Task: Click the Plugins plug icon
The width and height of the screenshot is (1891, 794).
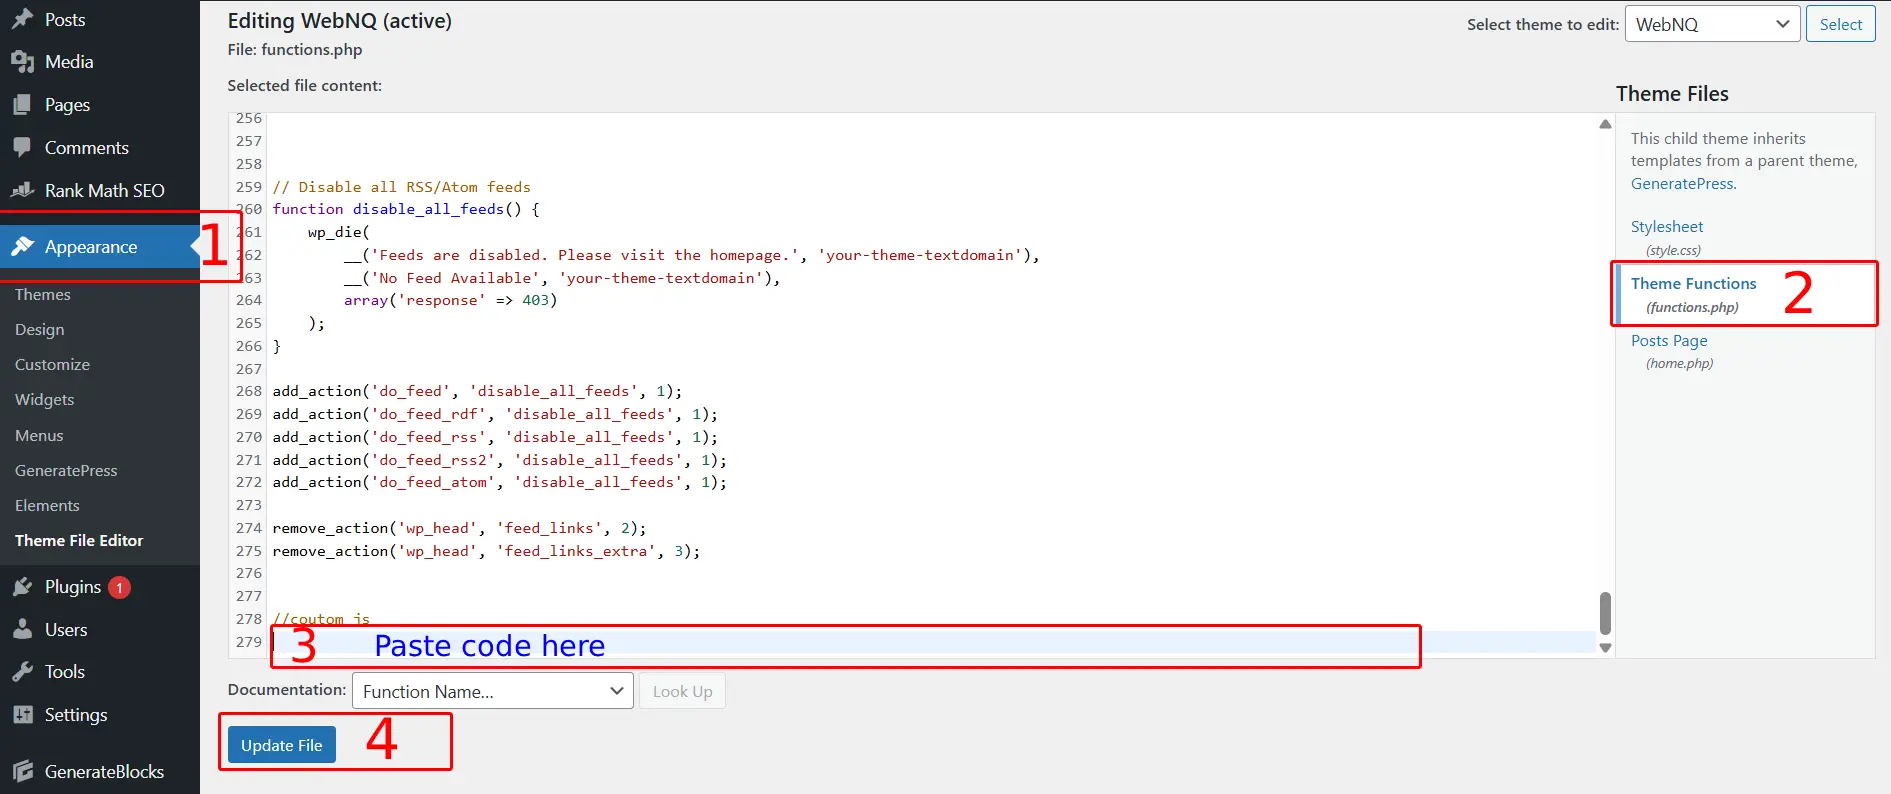Action: (x=22, y=587)
